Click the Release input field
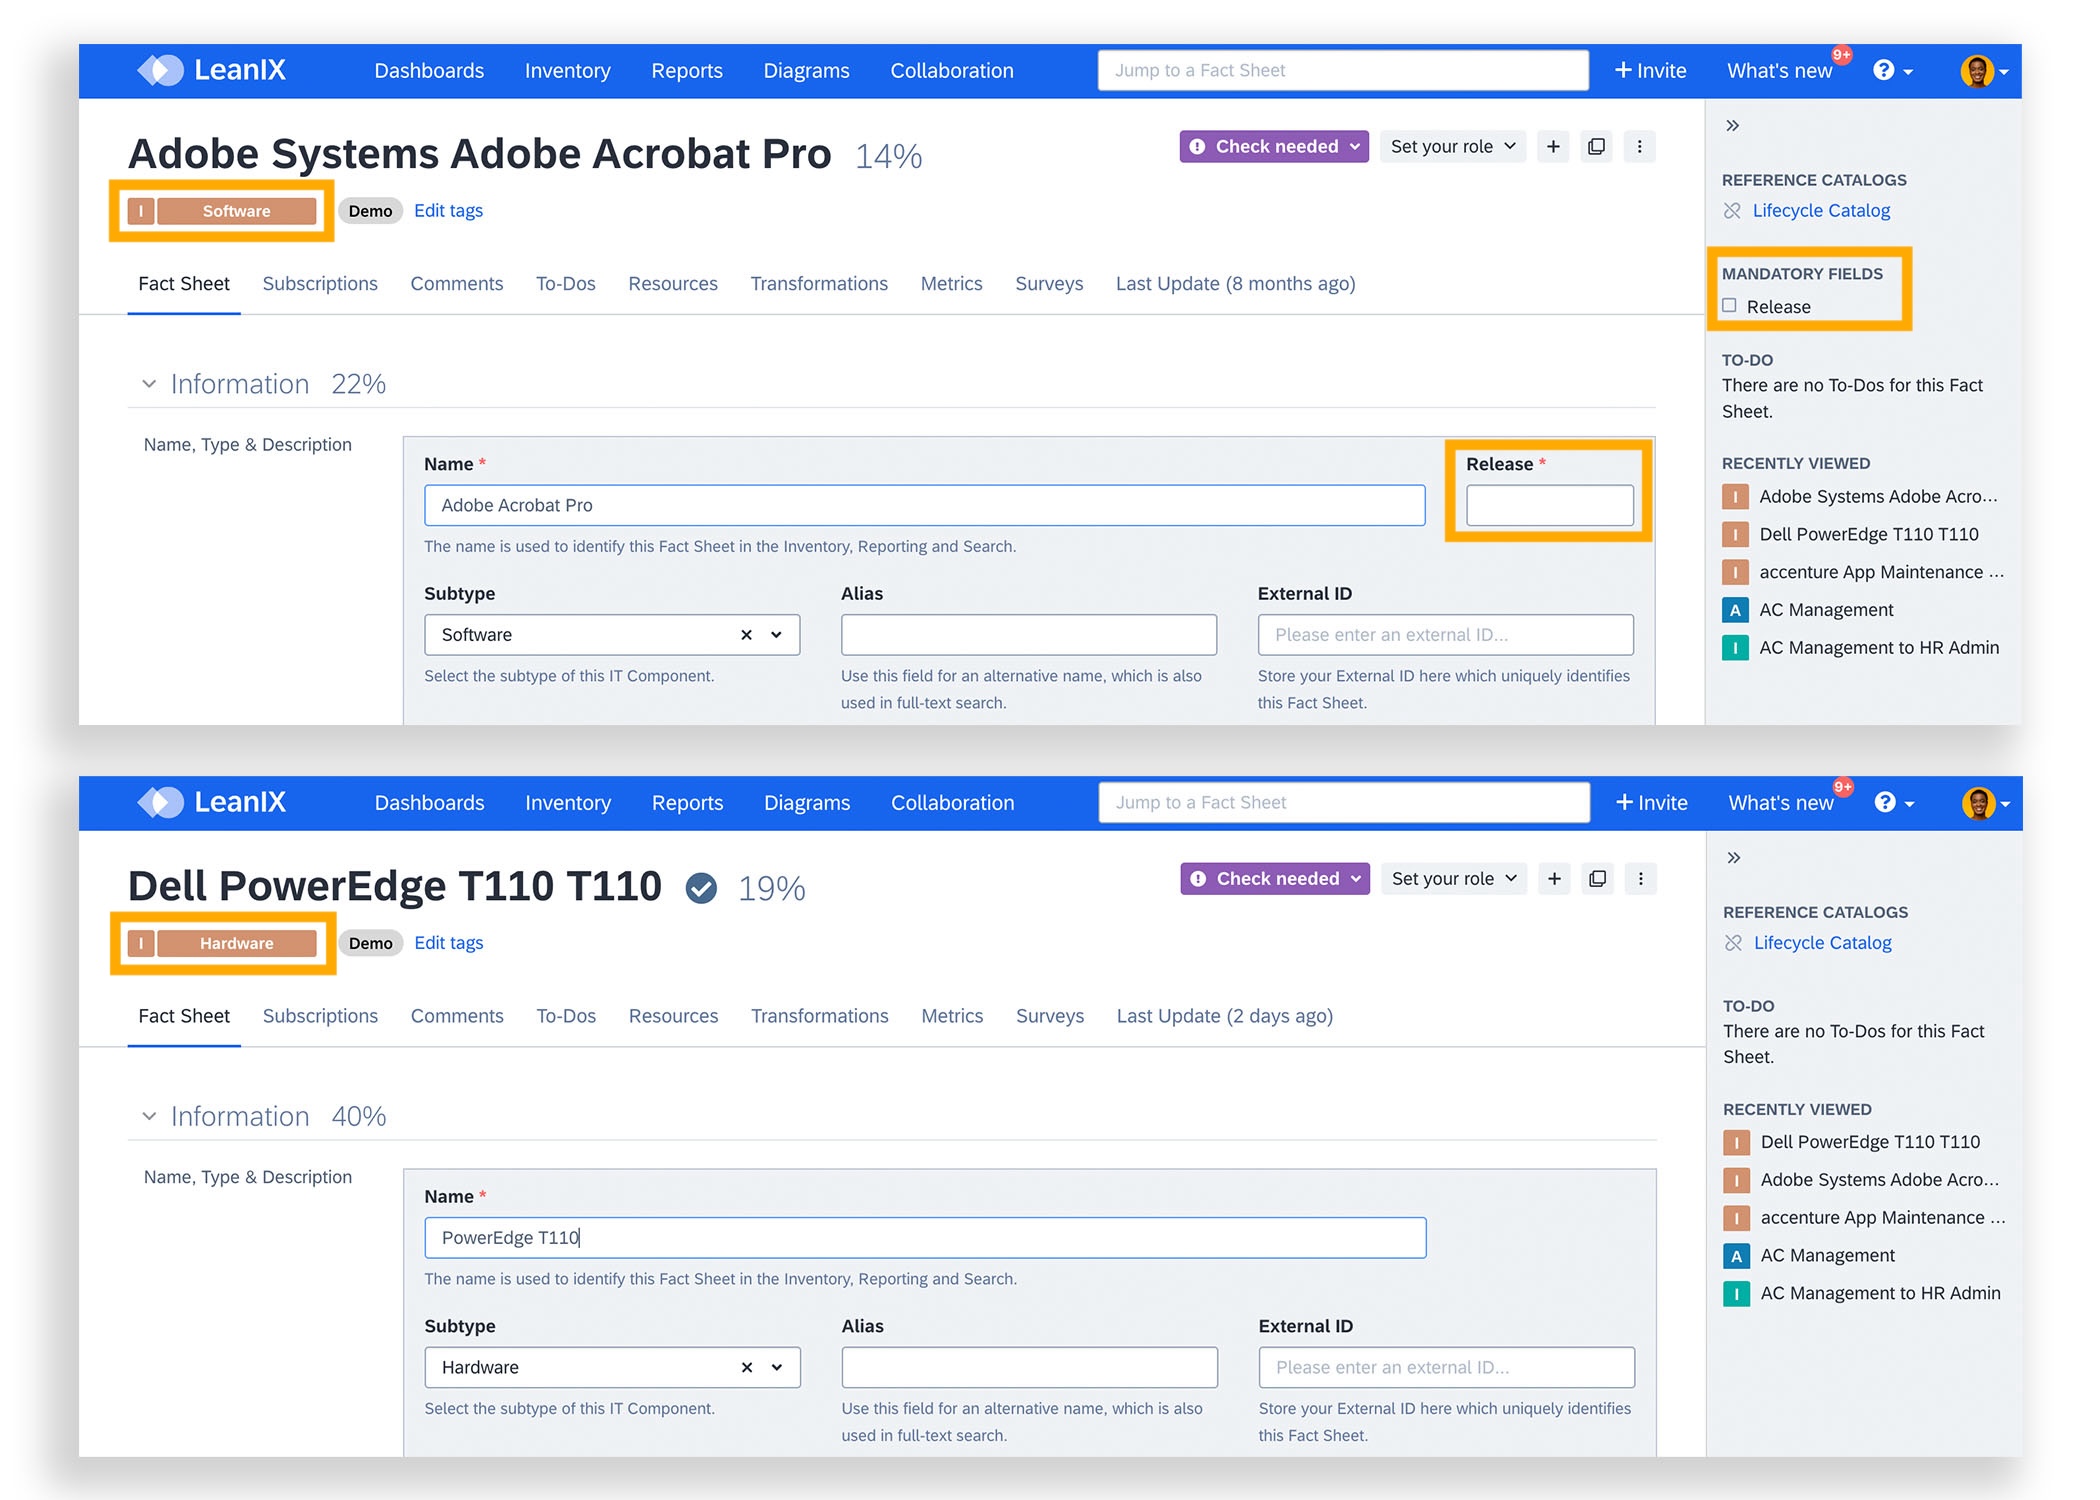The image size is (2100, 1500). [1549, 505]
